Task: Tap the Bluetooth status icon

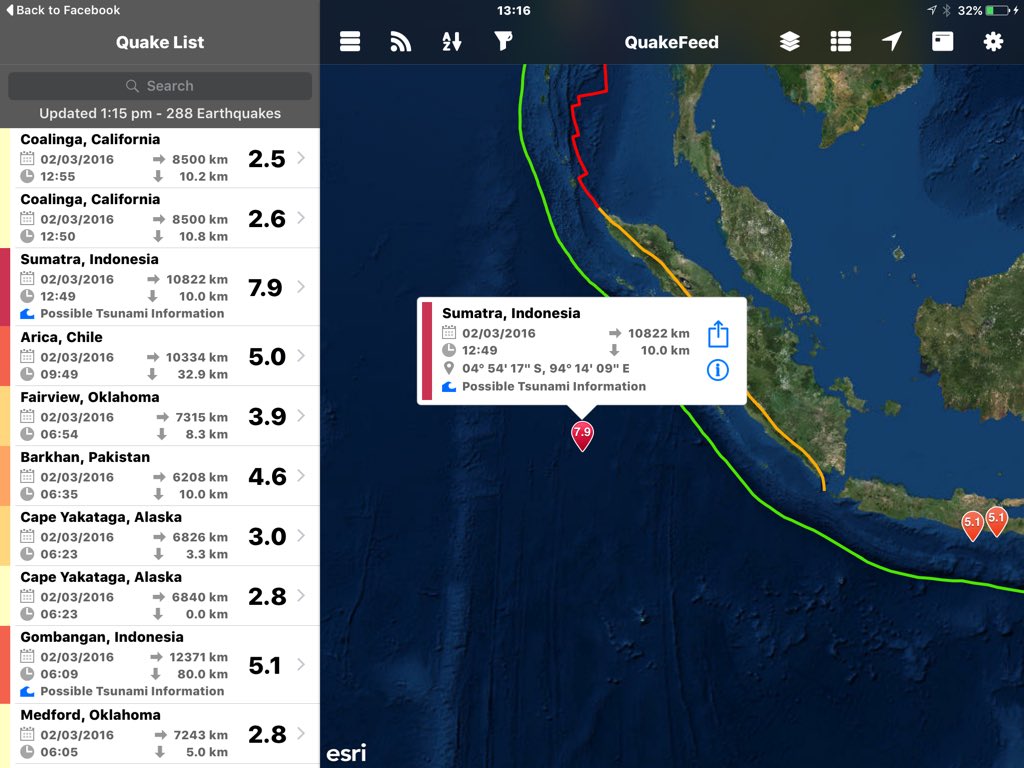Action: (x=947, y=10)
